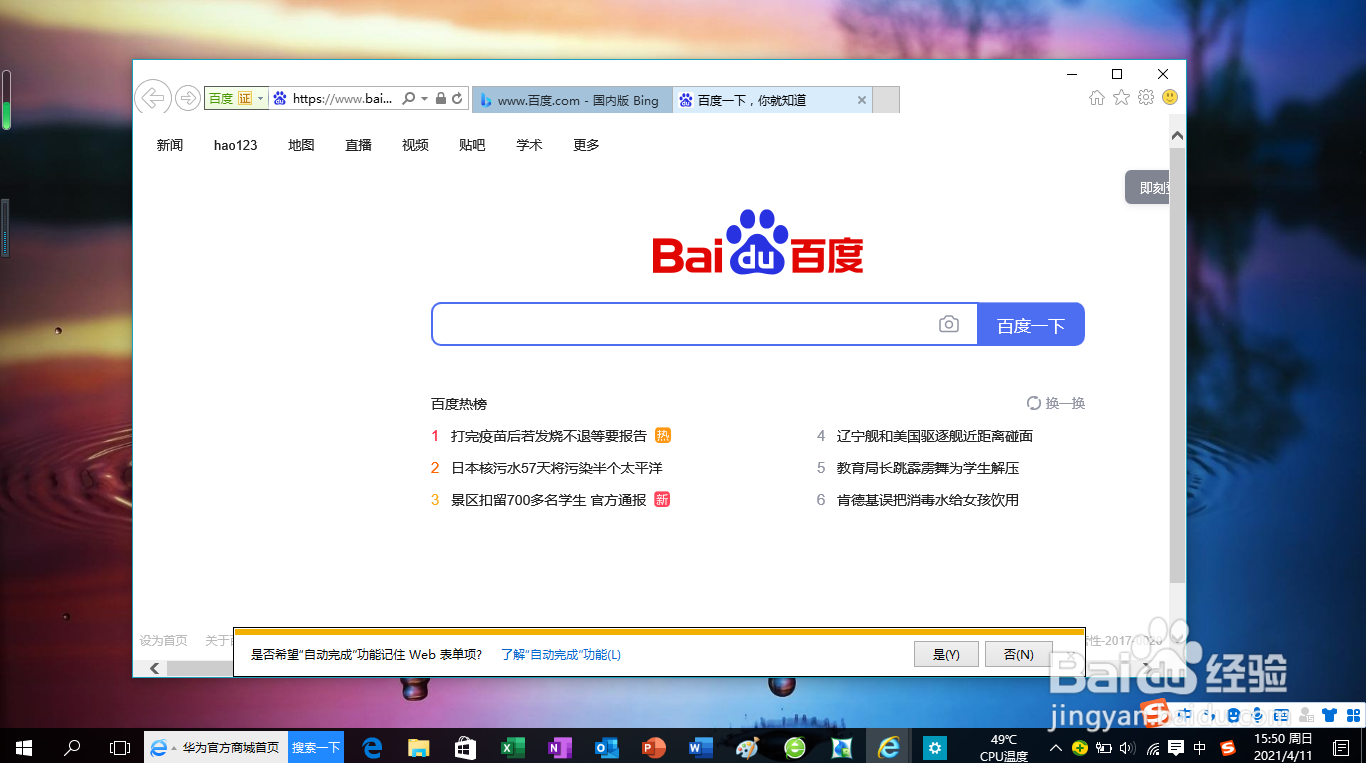Open the taskbar search magnifier
The image size is (1366, 763).
coord(72,747)
